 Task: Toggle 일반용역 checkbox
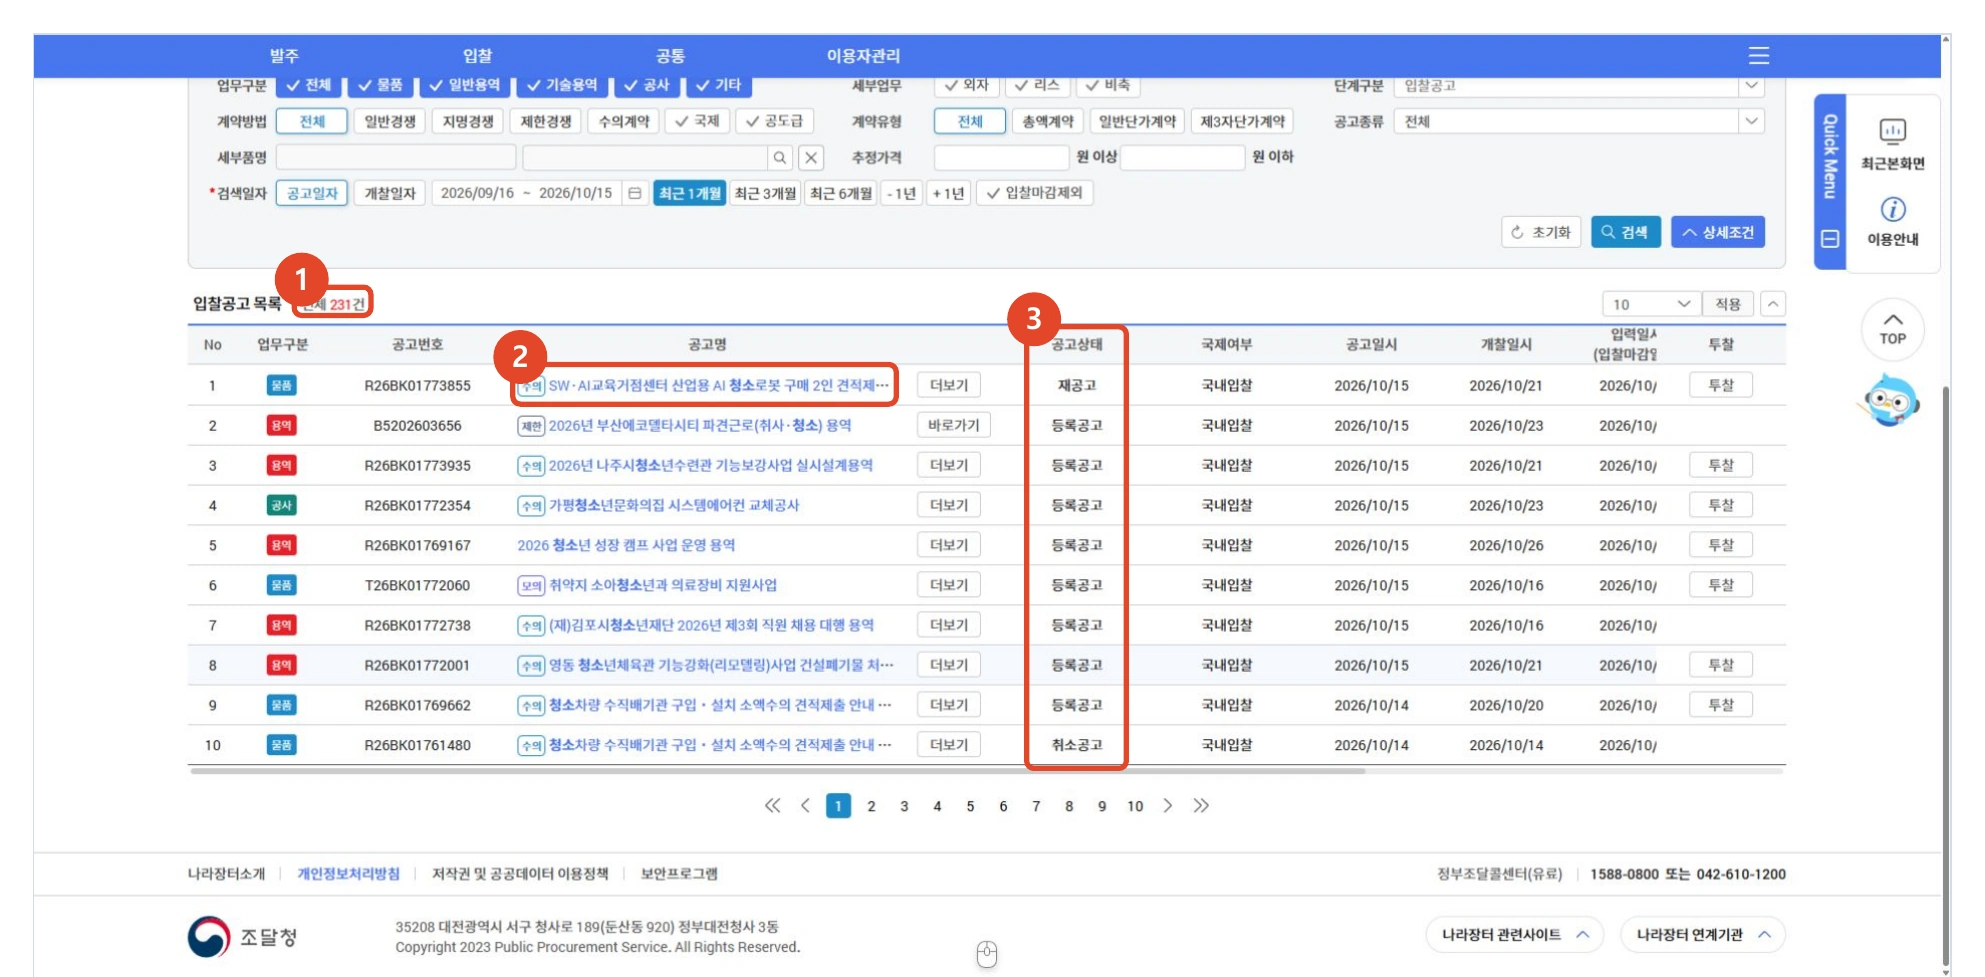464,86
